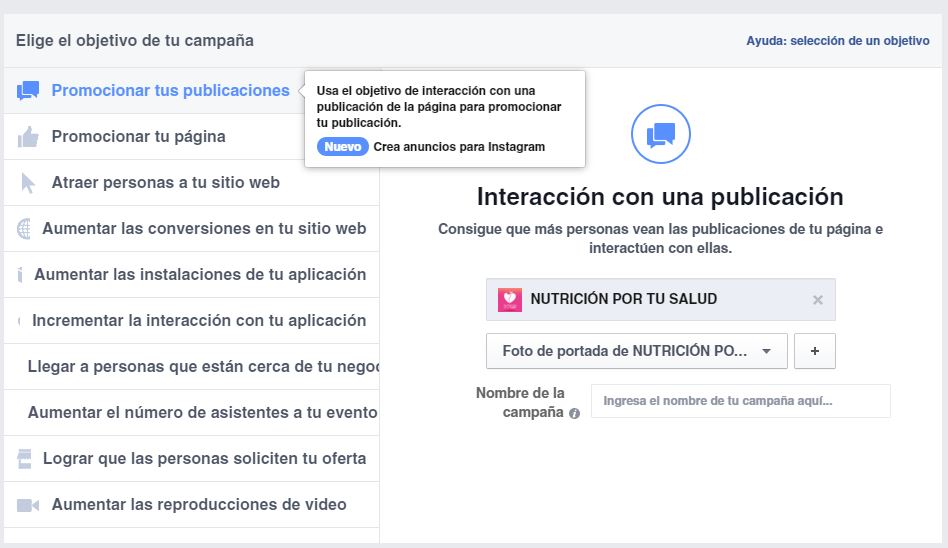The width and height of the screenshot is (948, 548).
Task: Click the thumbs-up icon beside Promocionar tu página
Action: 28,137
